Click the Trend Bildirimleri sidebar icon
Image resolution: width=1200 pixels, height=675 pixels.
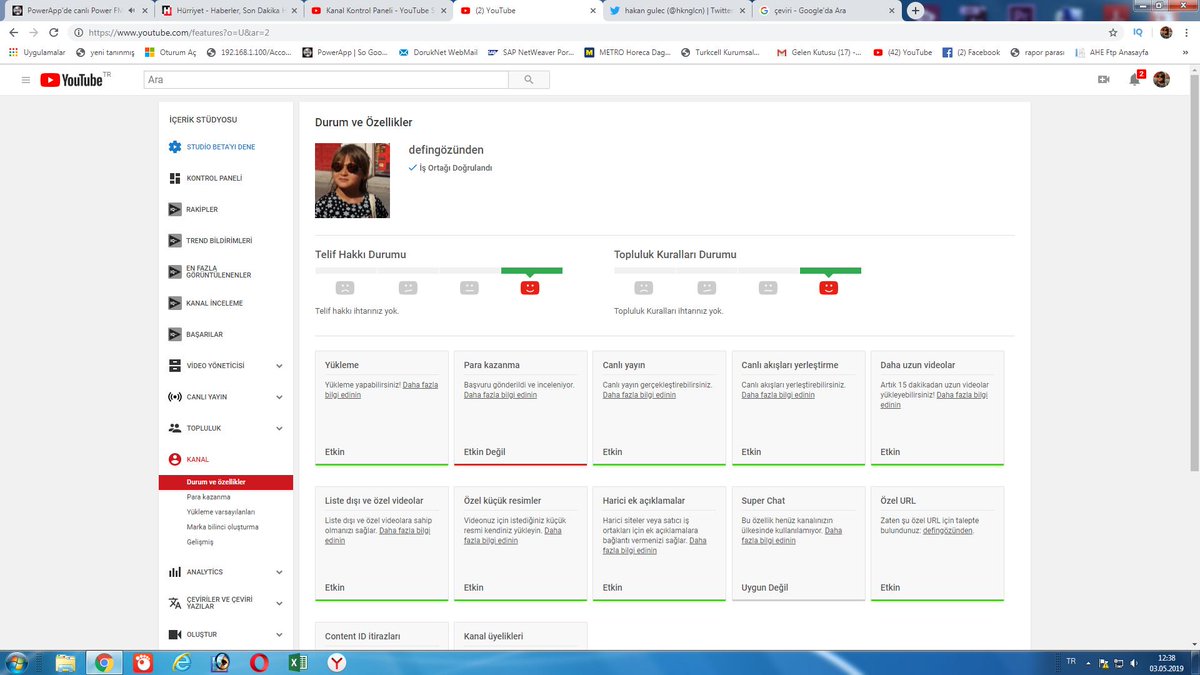(x=175, y=241)
